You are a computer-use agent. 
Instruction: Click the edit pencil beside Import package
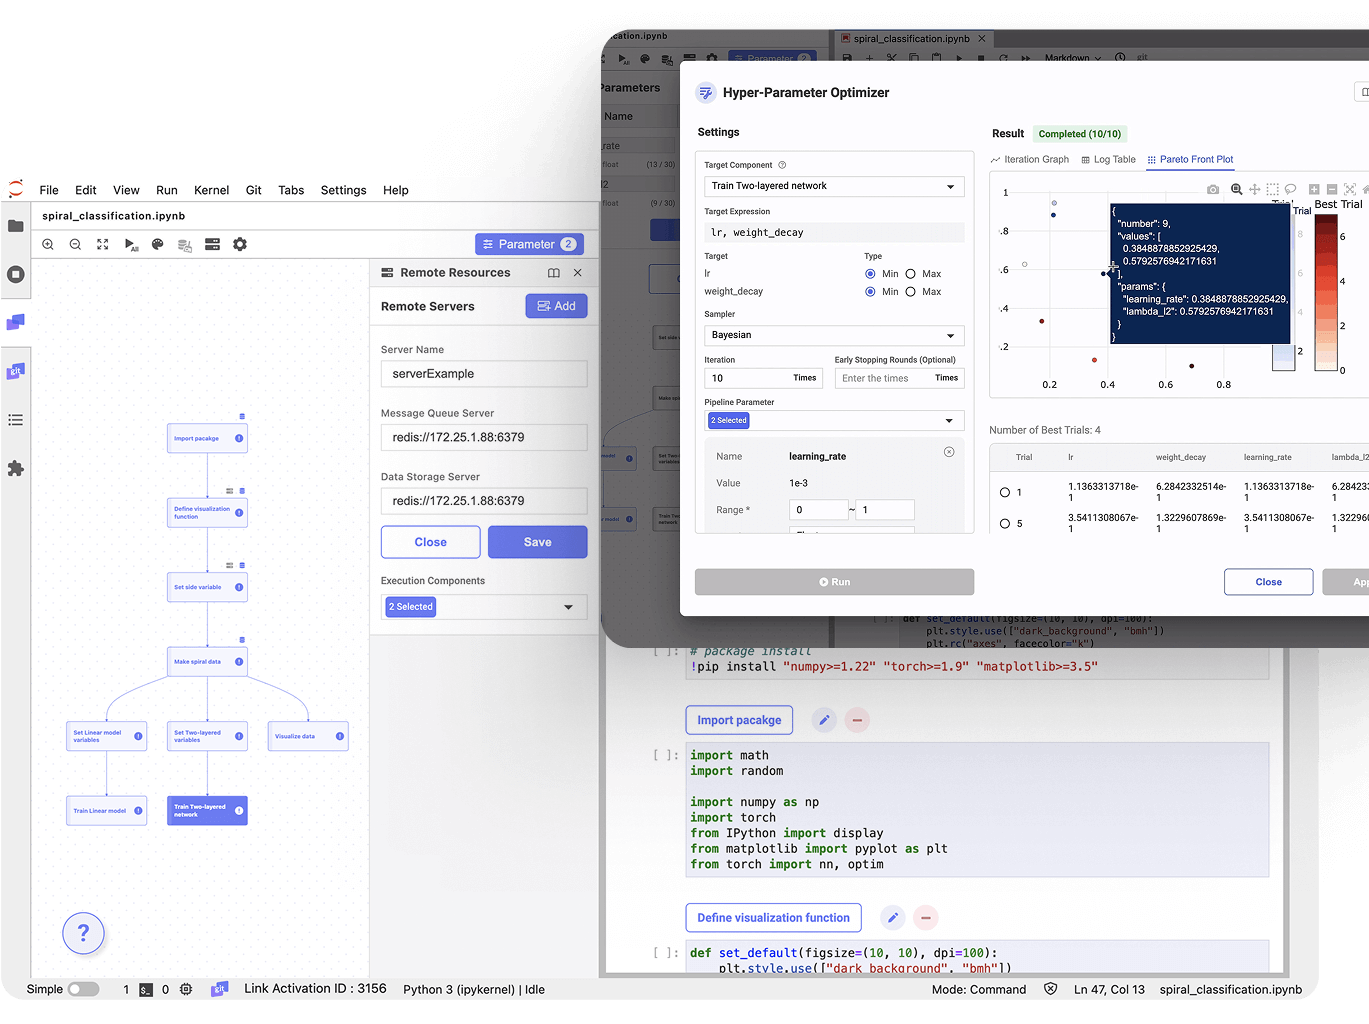pyautogui.click(x=824, y=720)
